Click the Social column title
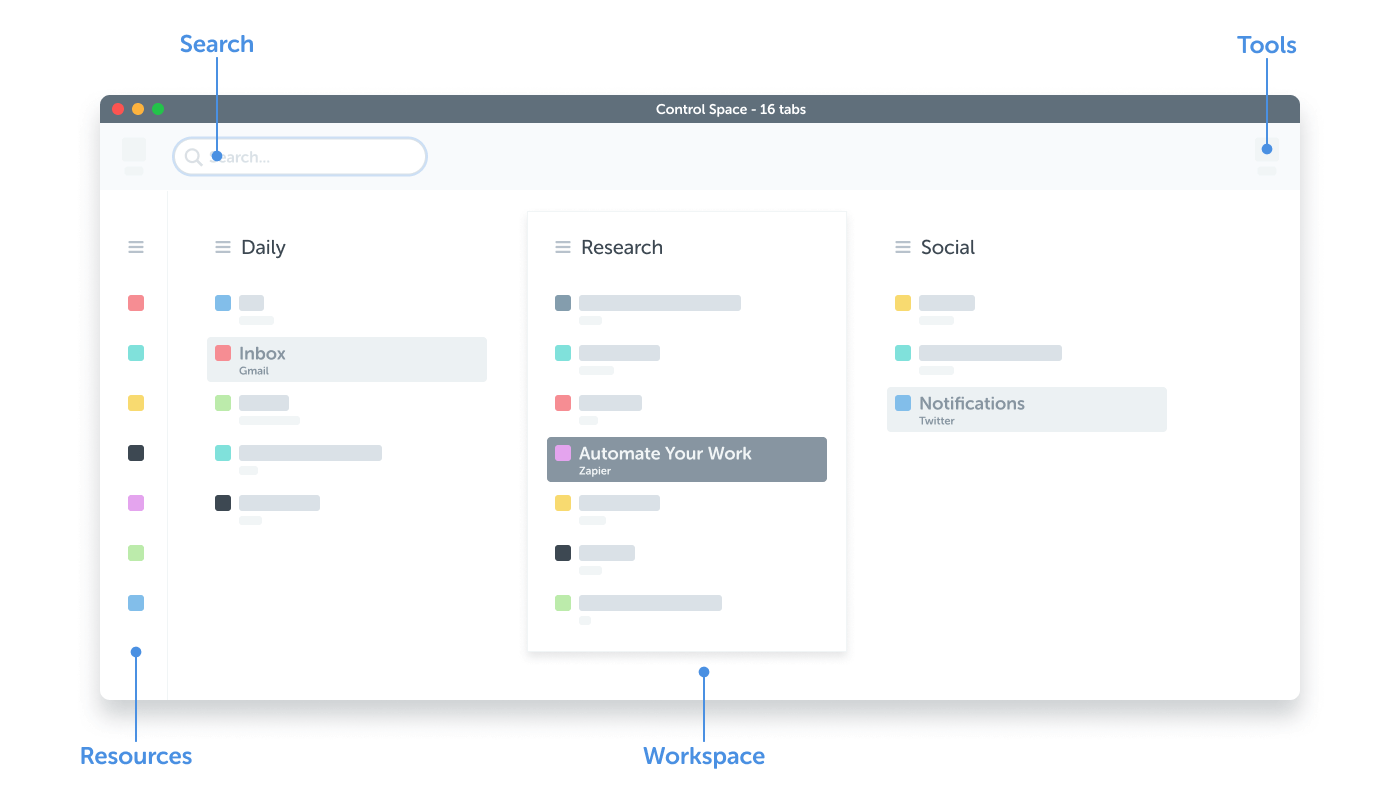The image size is (1400, 800). 947,247
